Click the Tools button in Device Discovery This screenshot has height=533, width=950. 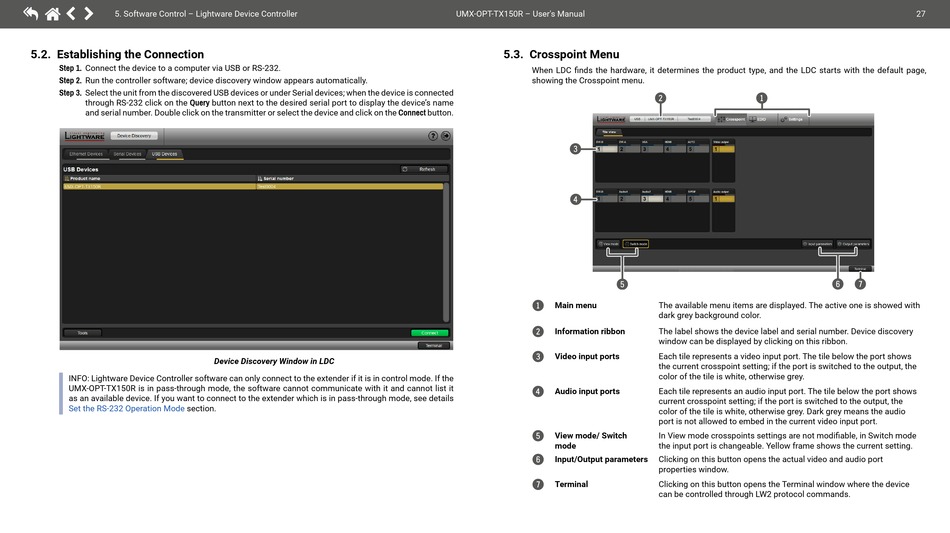click(x=82, y=333)
